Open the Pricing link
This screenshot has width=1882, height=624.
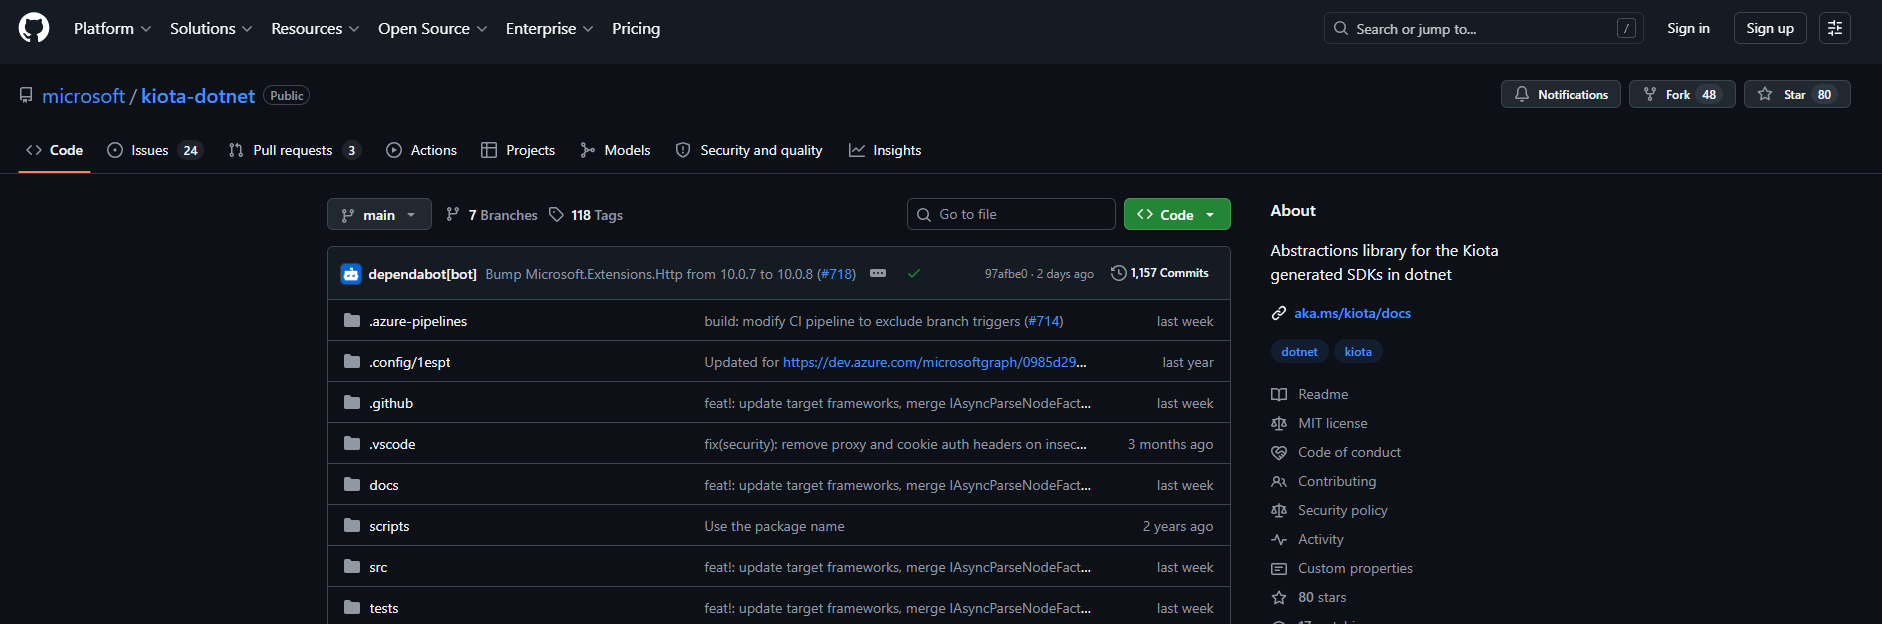[x=636, y=28]
